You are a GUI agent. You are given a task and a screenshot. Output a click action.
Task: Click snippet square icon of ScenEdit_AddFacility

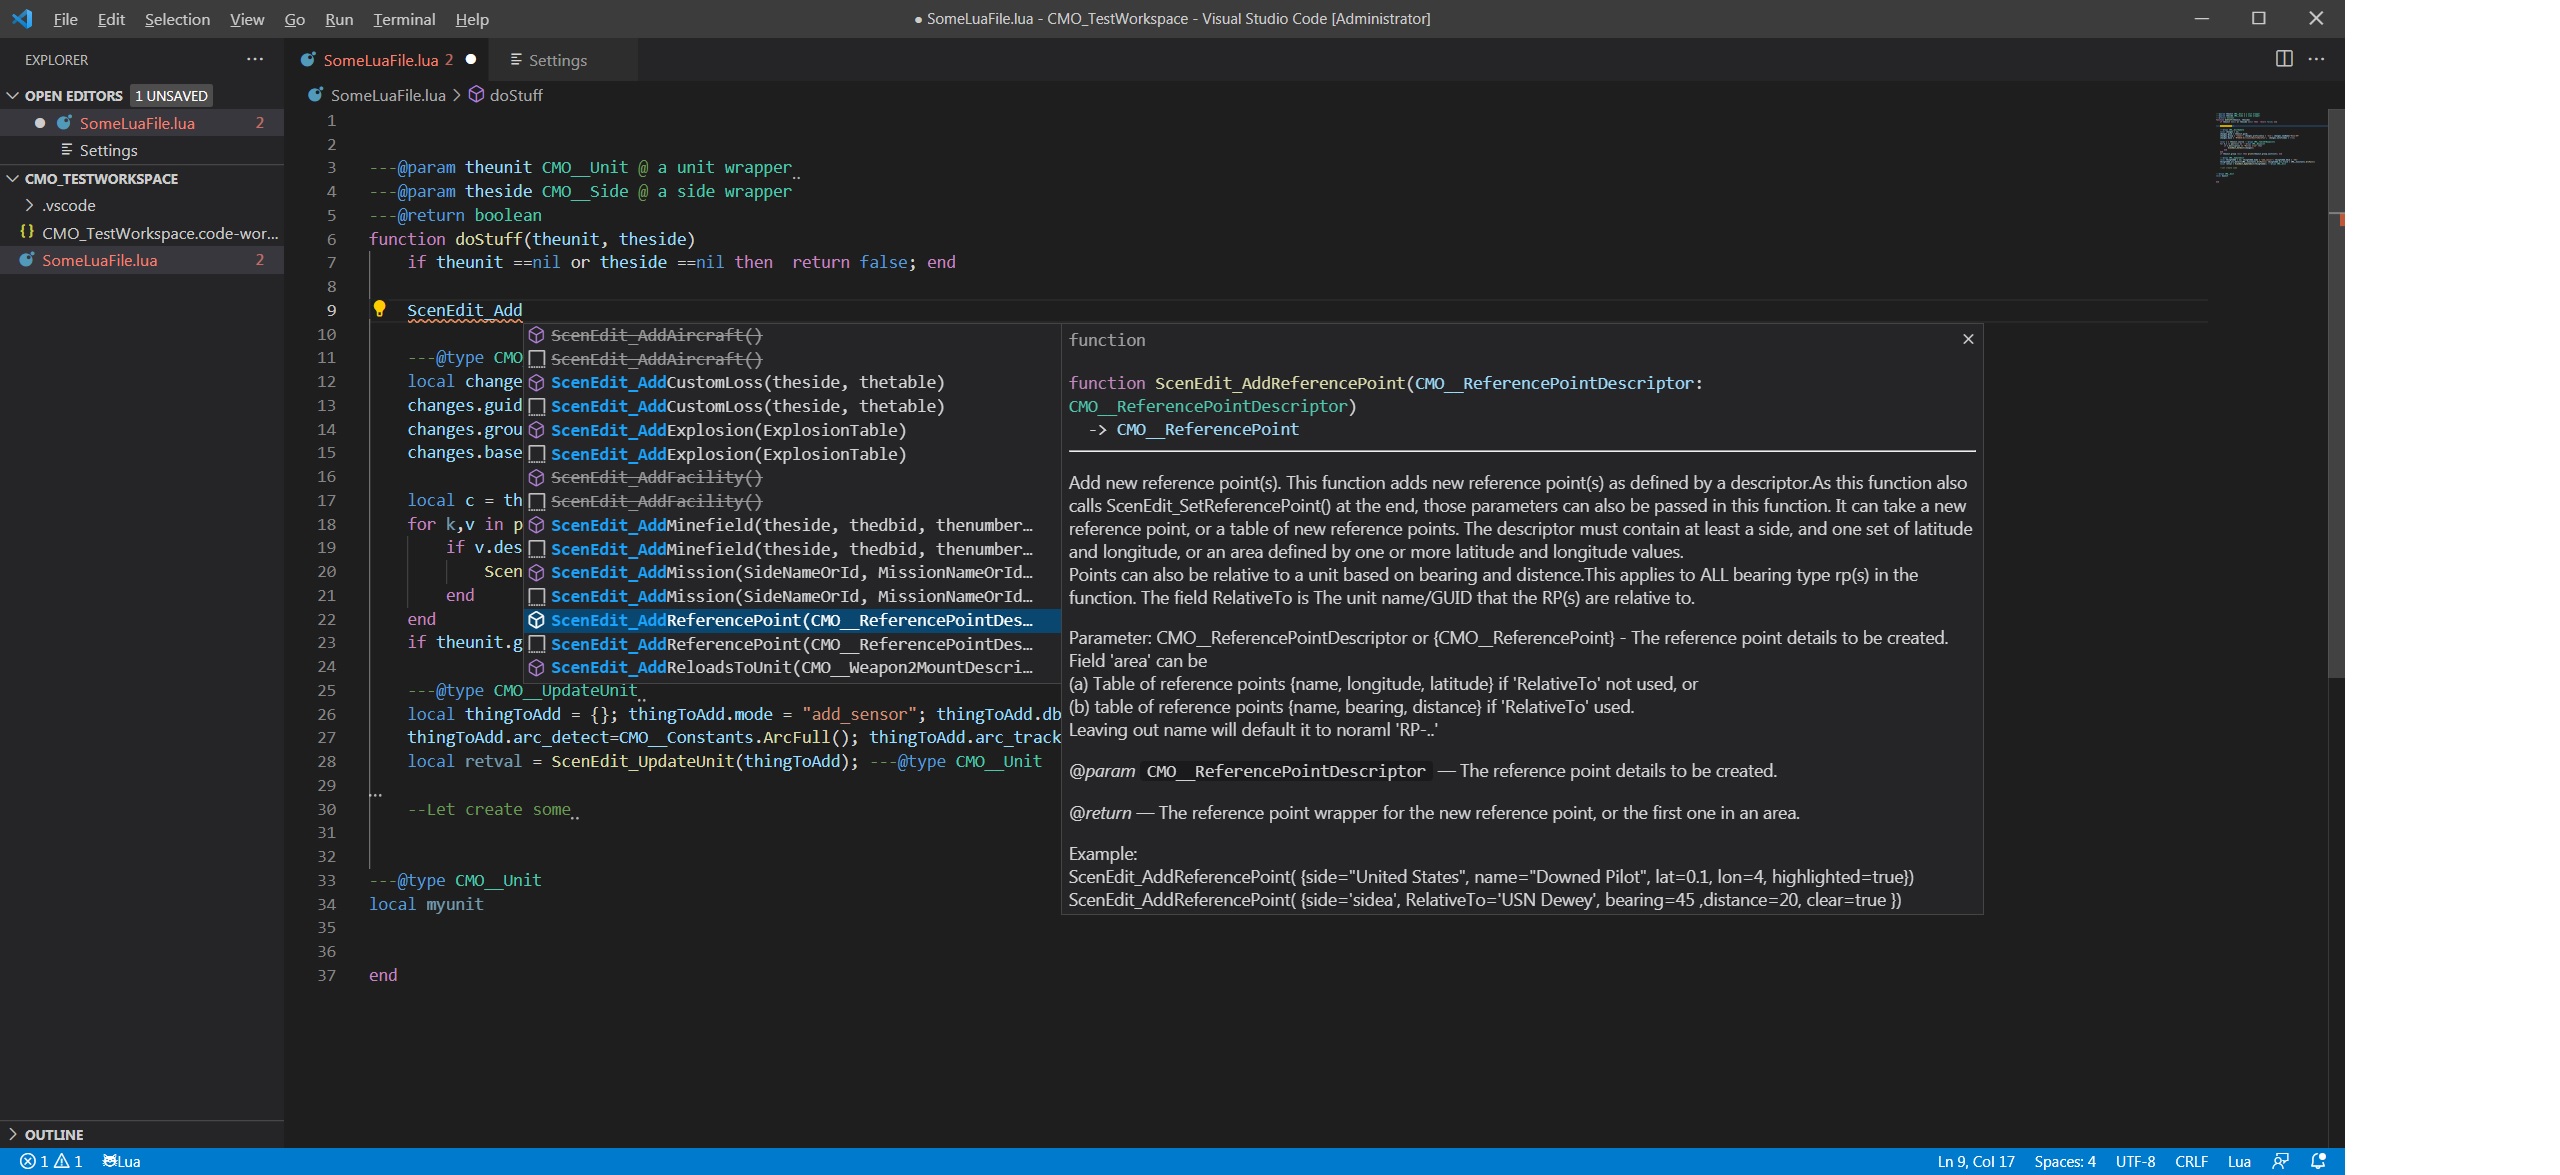[536, 501]
